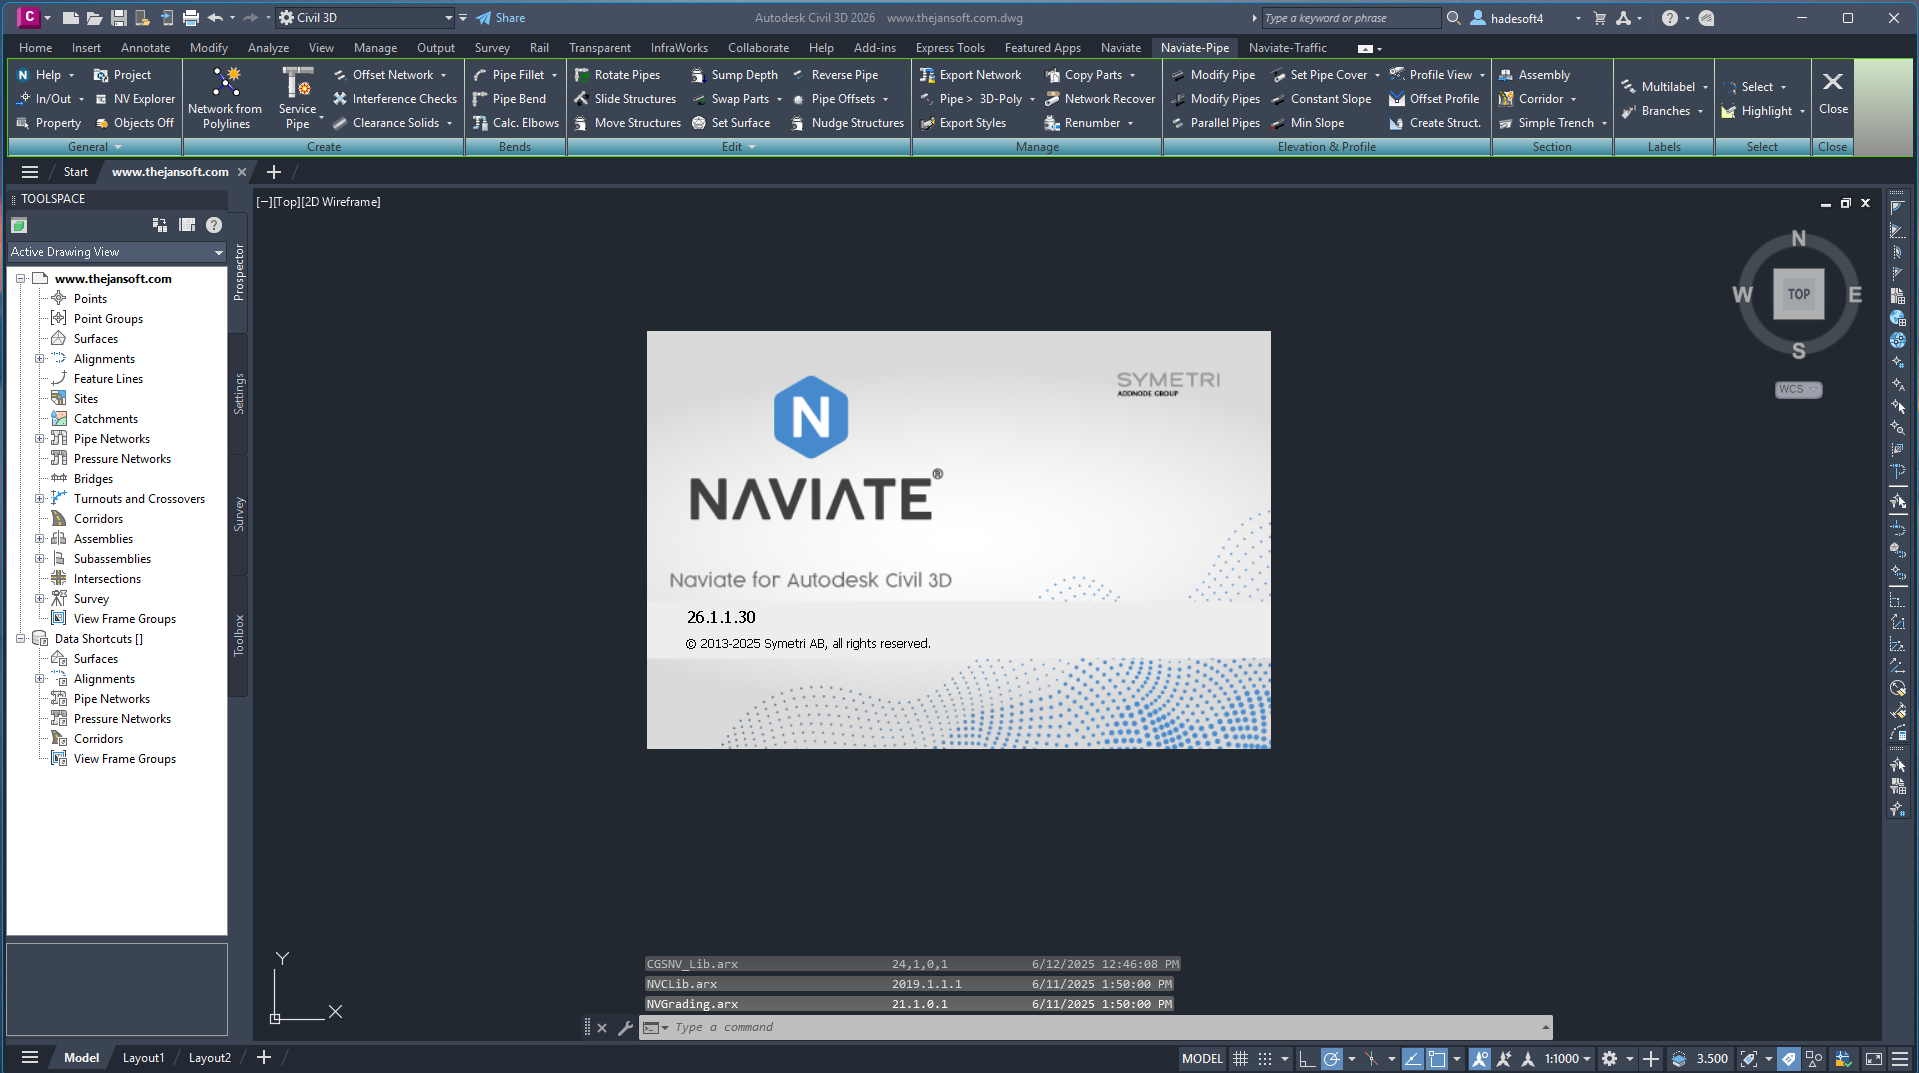The image size is (1919, 1073).
Task: Choose Constant Slope tool
Action: coord(1321,99)
